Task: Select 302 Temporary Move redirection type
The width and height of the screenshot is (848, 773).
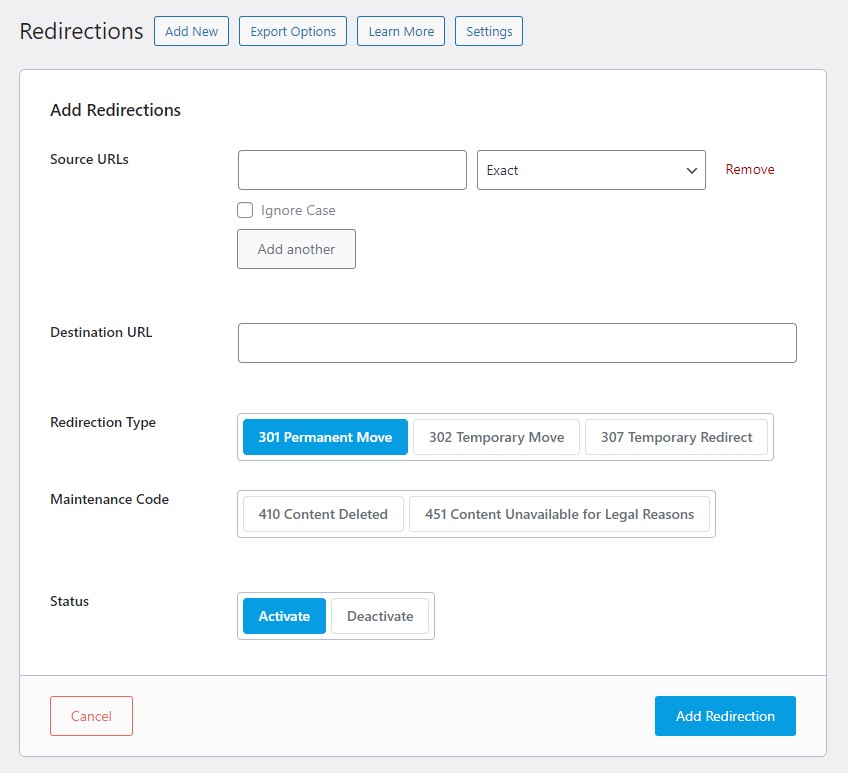Action: pyautogui.click(x=496, y=437)
